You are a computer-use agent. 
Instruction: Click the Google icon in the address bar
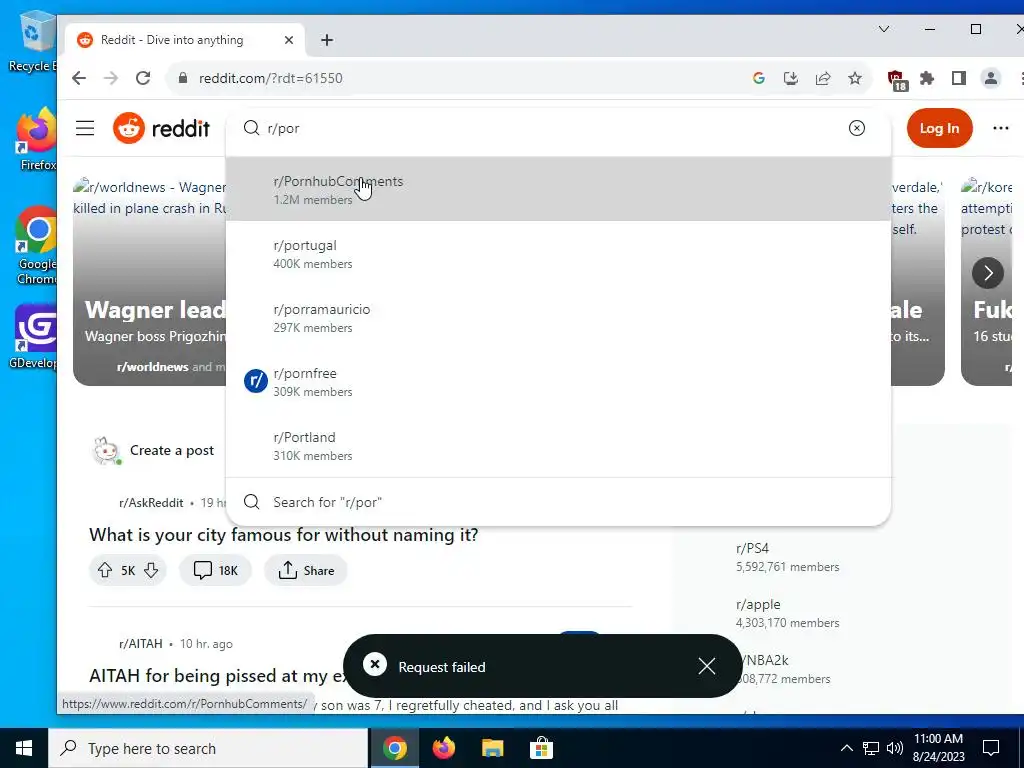(x=758, y=78)
